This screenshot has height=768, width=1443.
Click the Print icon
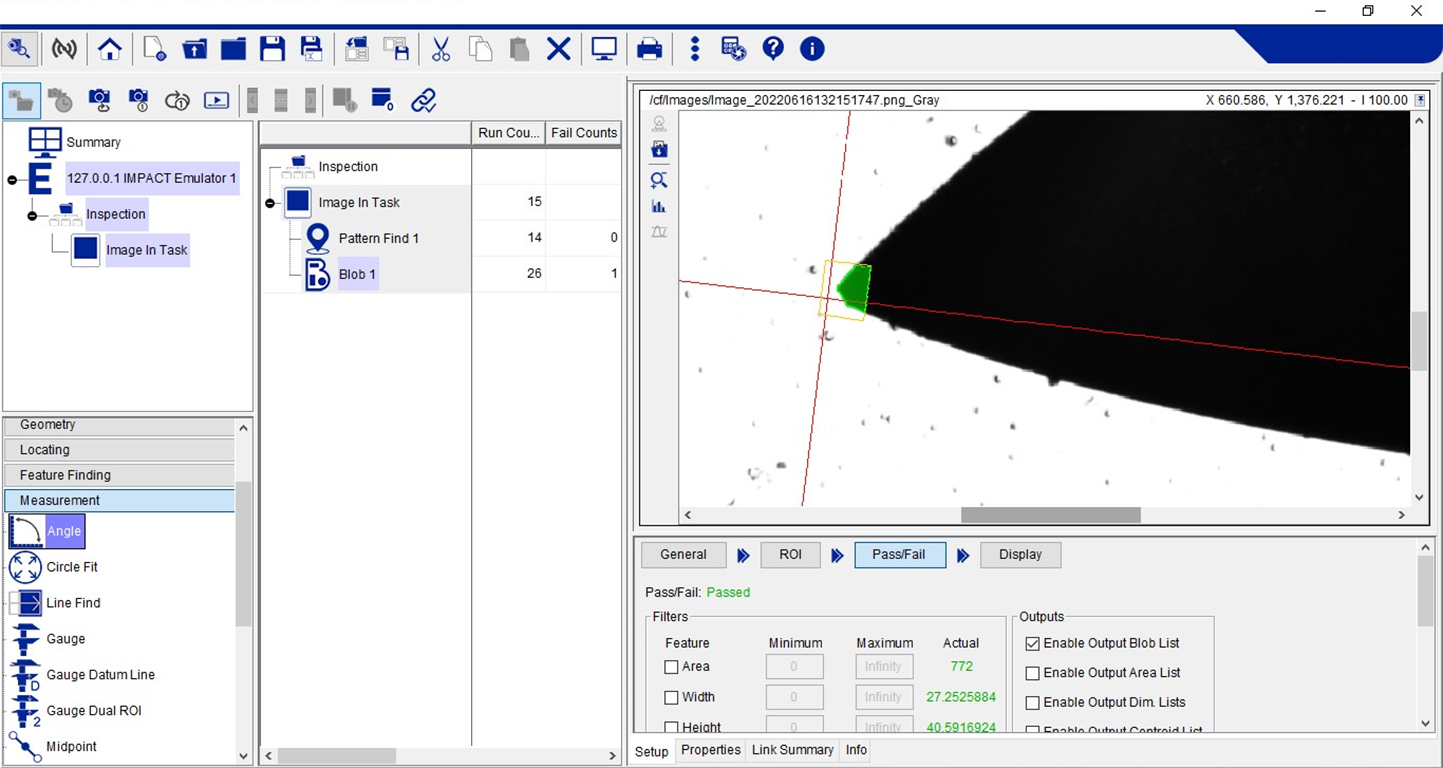pyautogui.click(x=649, y=49)
